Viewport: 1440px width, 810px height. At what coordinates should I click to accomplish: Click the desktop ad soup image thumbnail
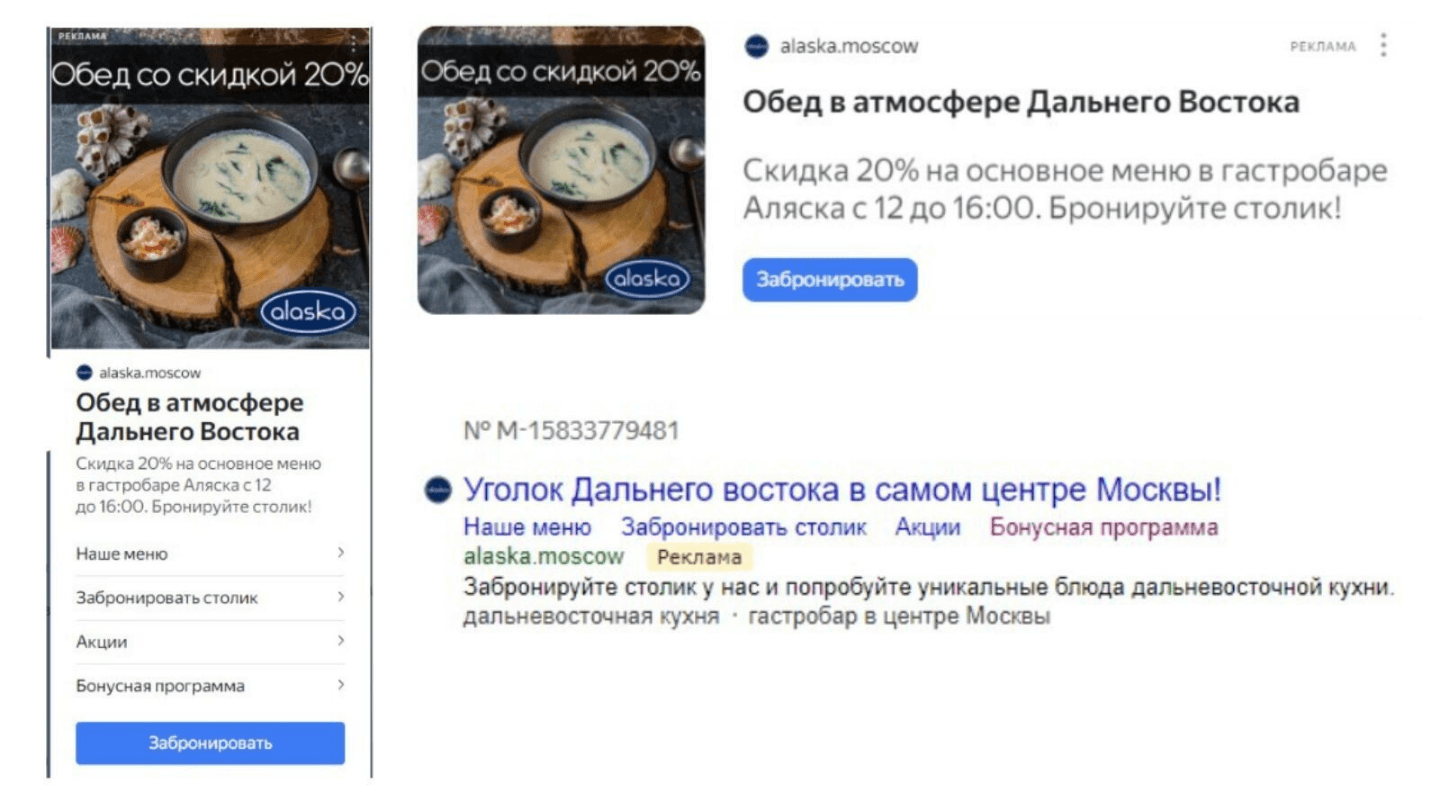(561, 170)
